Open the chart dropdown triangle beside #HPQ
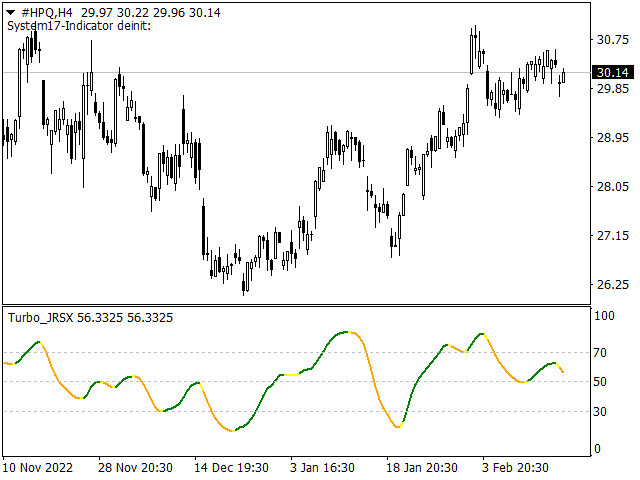The image size is (640, 480). click(x=11, y=13)
